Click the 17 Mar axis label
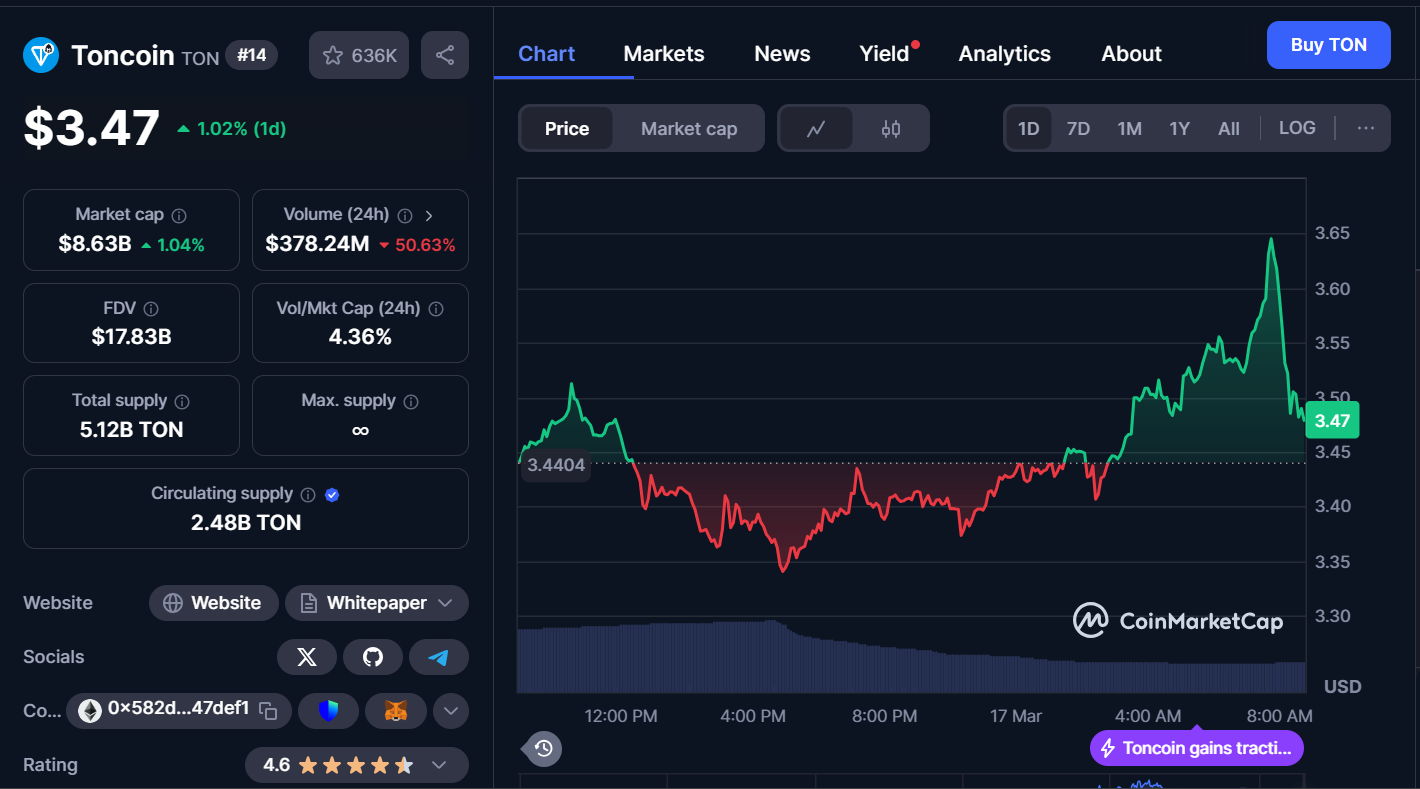Viewport: 1420px width, 789px height. click(1016, 716)
